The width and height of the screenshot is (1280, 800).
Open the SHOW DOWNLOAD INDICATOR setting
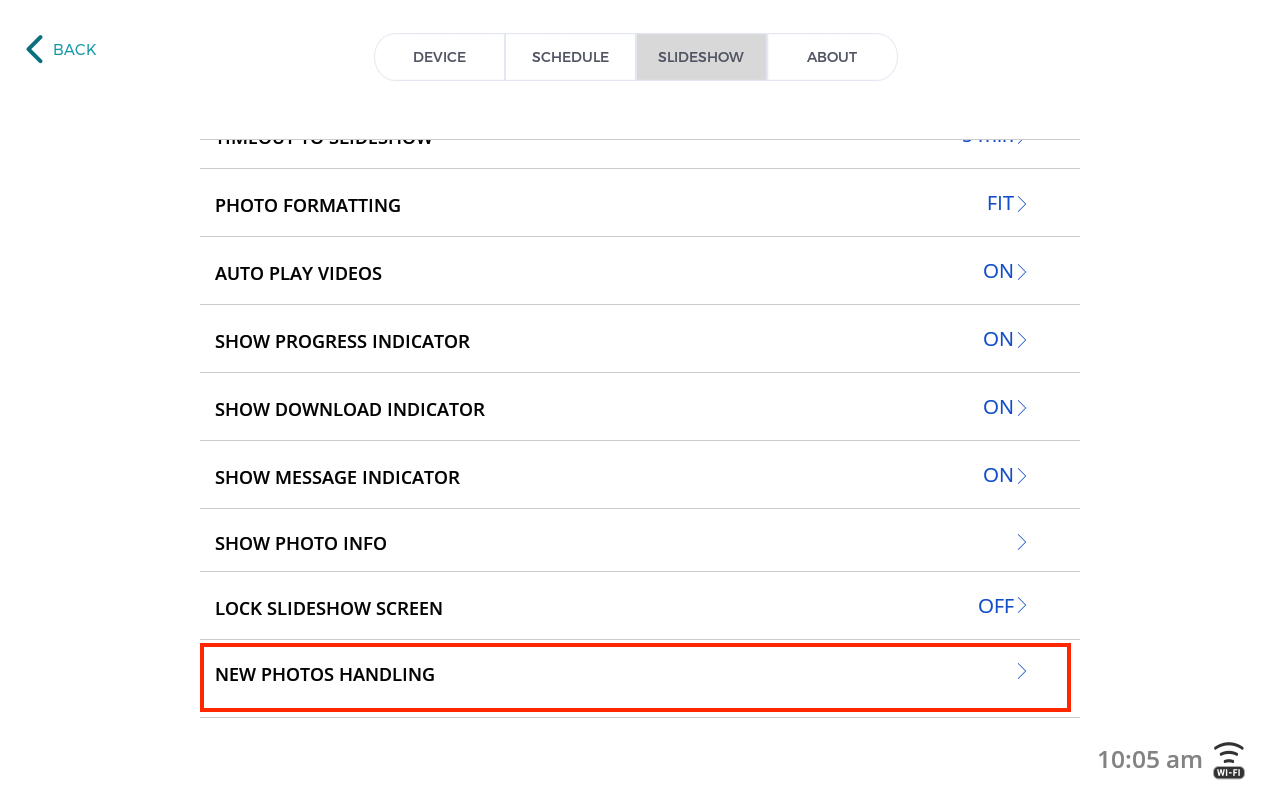coord(640,407)
